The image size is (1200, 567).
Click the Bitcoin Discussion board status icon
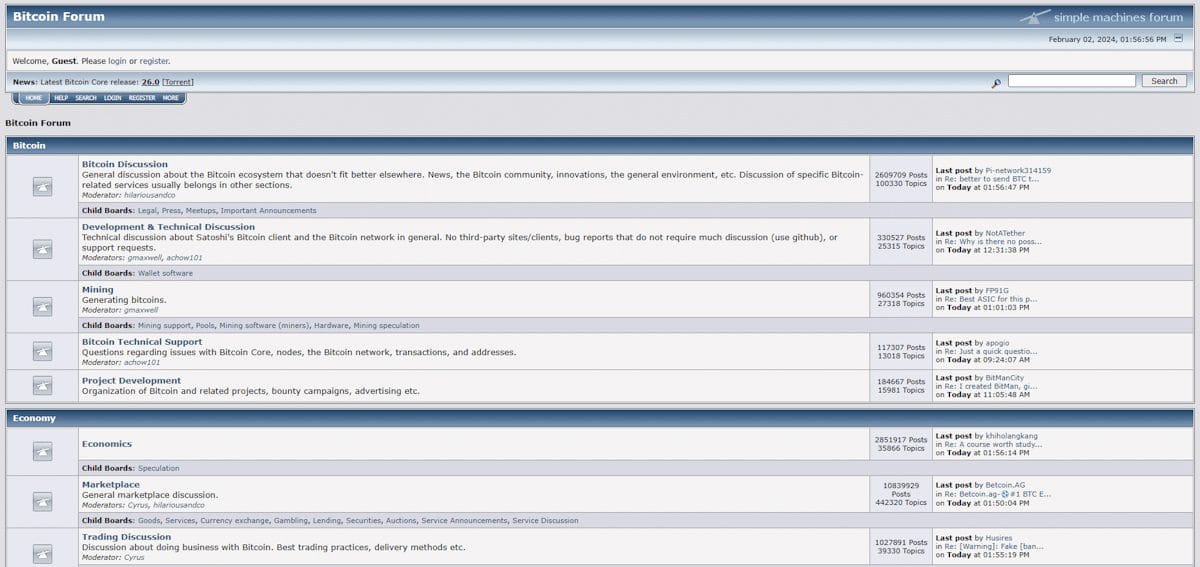tap(42, 186)
